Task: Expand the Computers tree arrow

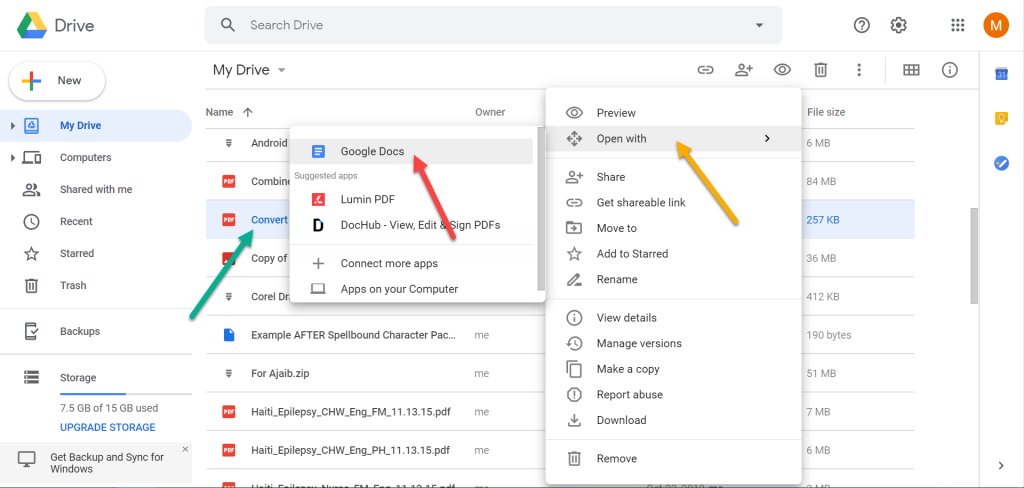Action: (x=12, y=157)
